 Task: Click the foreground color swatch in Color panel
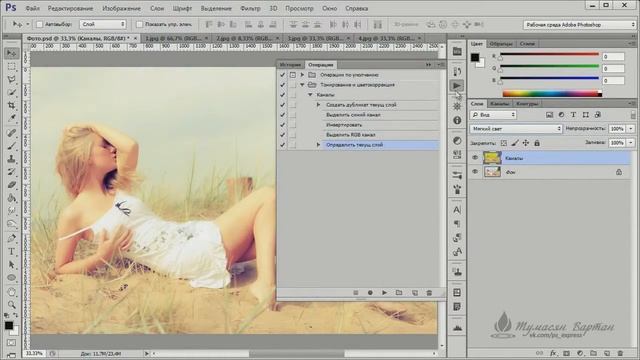pos(475,57)
